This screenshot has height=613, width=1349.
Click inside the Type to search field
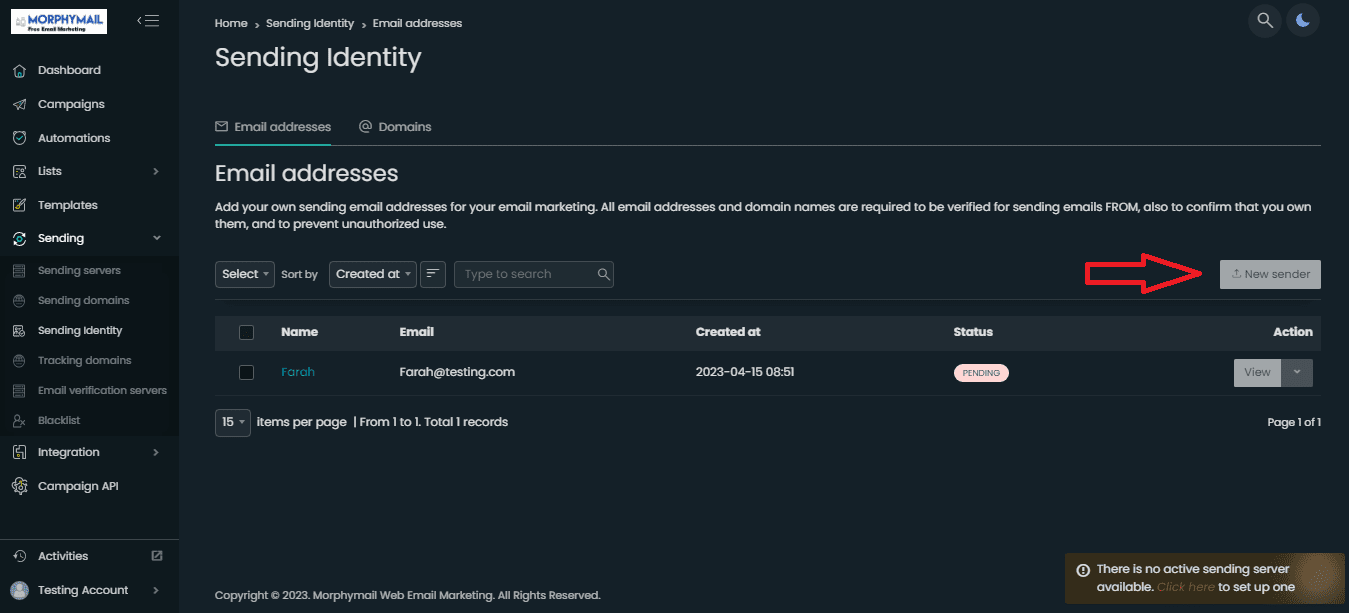pyautogui.click(x=524, y=274)
